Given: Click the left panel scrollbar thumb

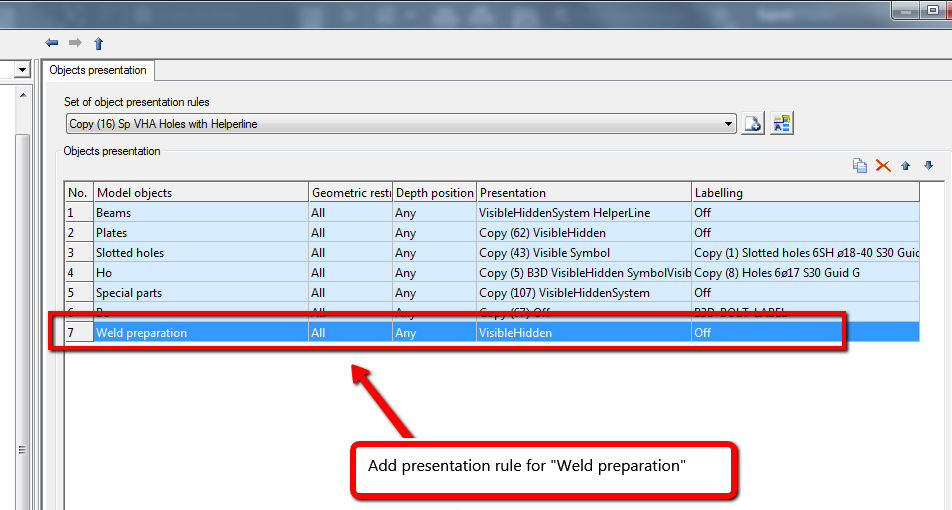Looking at the screenshot, I should 22,322.
